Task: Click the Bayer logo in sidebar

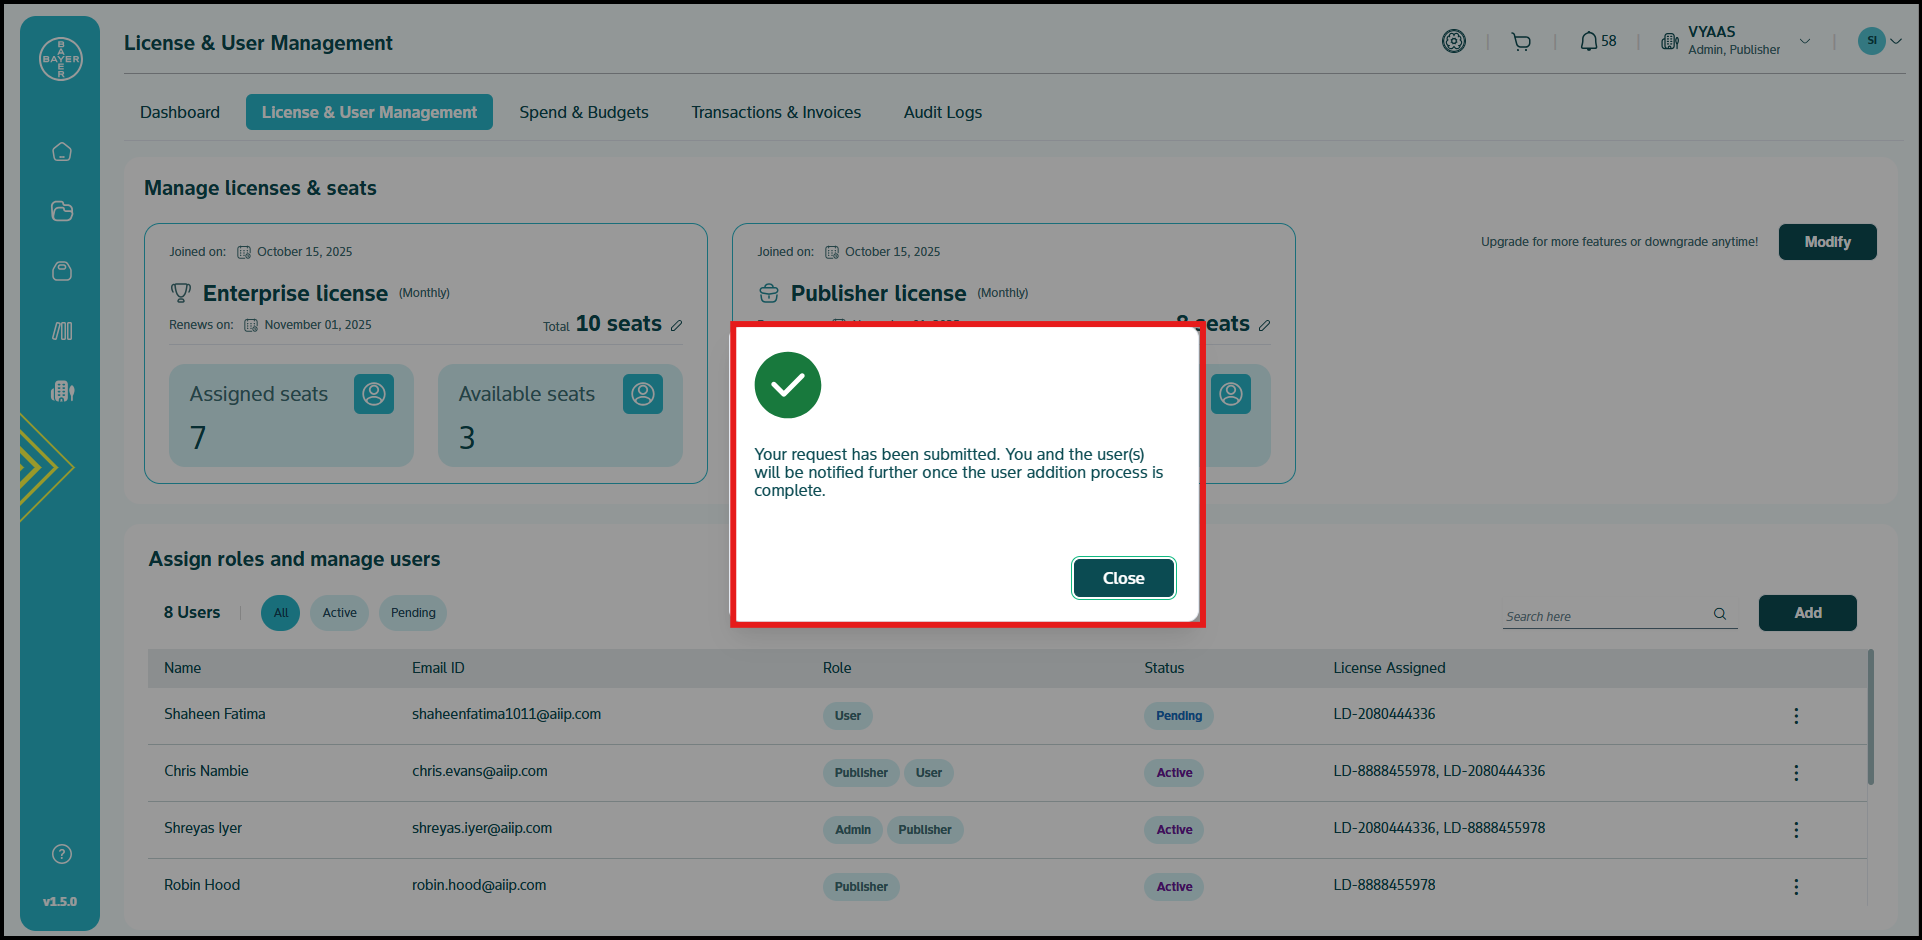Action: [x=60, y=59]
